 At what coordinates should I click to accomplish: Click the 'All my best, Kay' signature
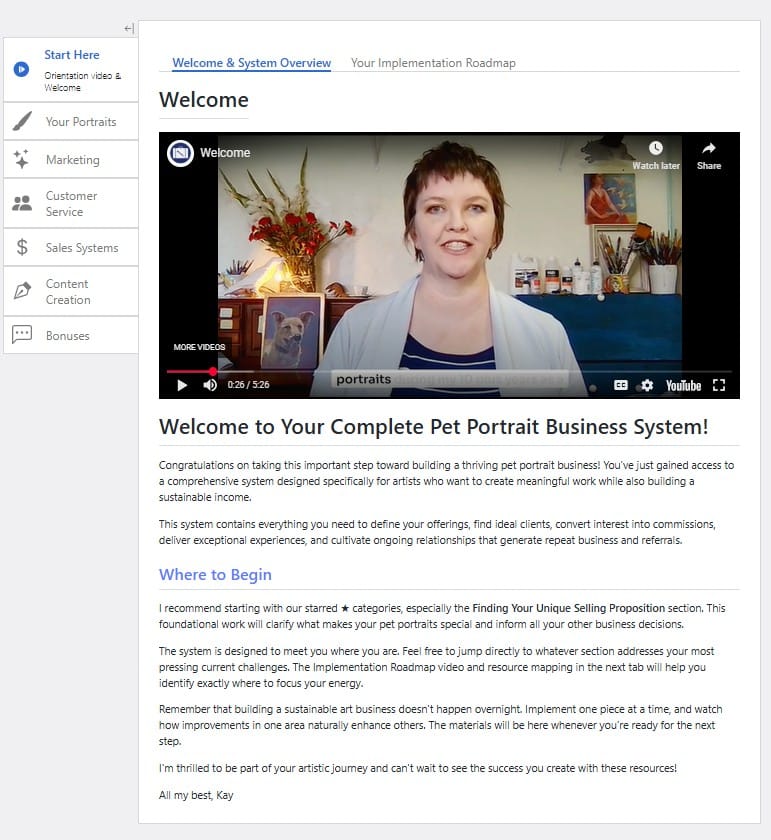196,795
